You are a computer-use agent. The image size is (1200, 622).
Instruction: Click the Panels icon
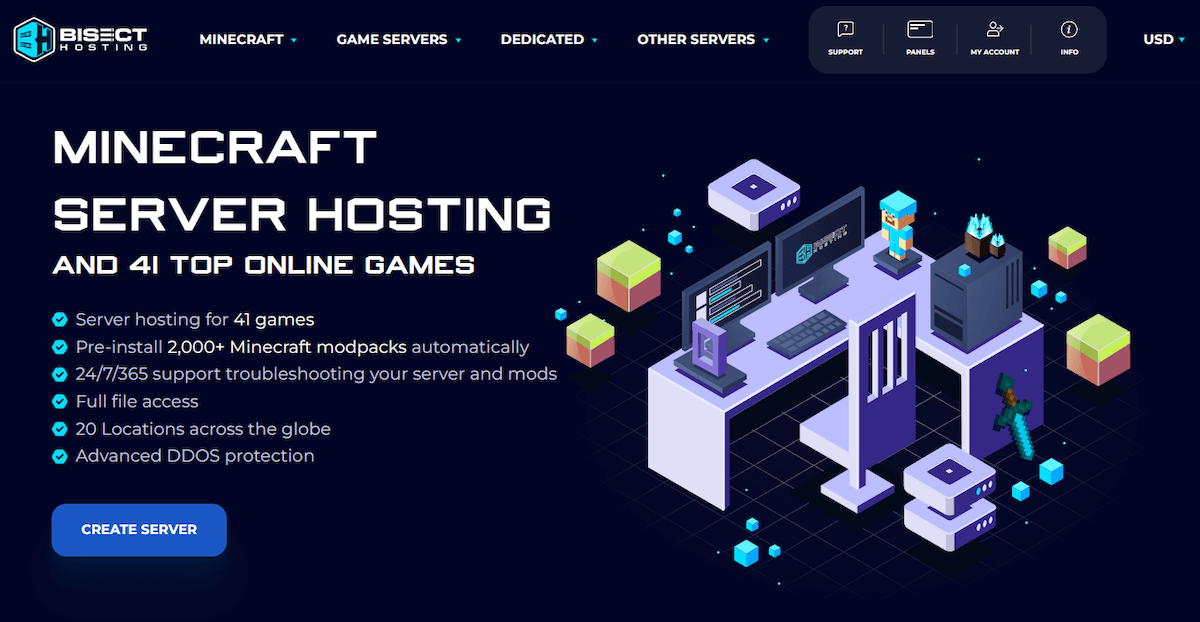pyautogui.click(x=920, y=30)
